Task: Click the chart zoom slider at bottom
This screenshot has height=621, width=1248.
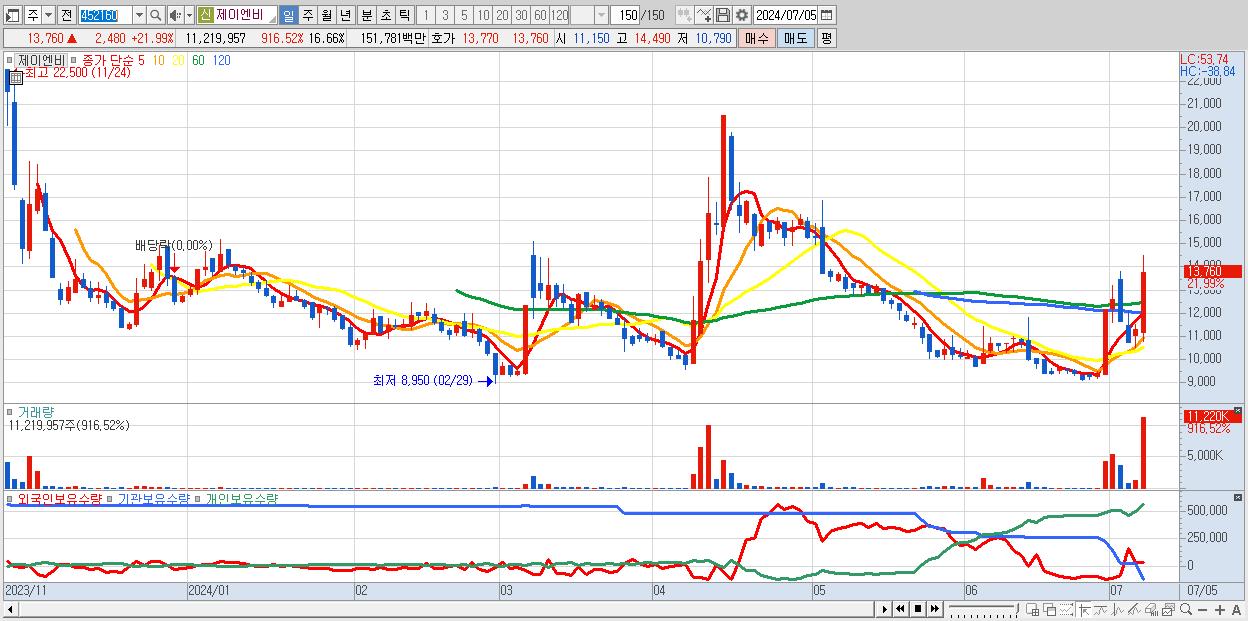Action: coord(984,609)
